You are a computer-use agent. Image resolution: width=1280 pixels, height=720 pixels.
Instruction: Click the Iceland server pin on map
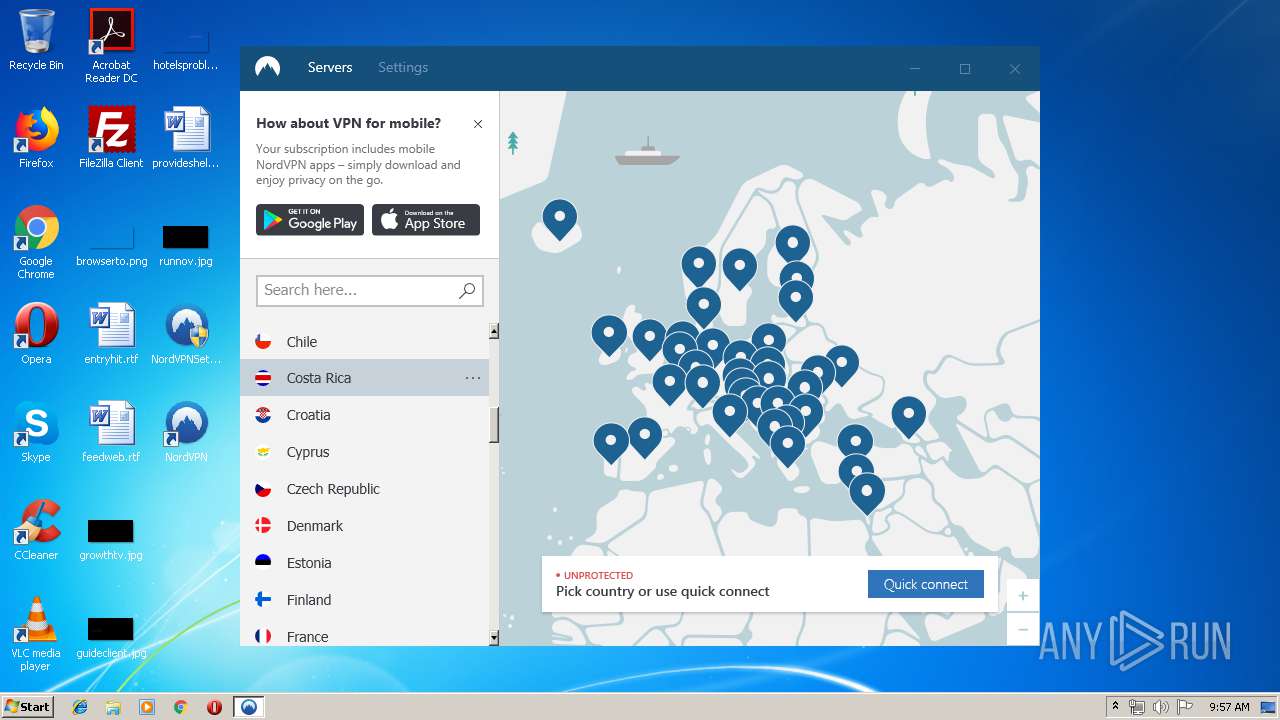tap(560, 218)
